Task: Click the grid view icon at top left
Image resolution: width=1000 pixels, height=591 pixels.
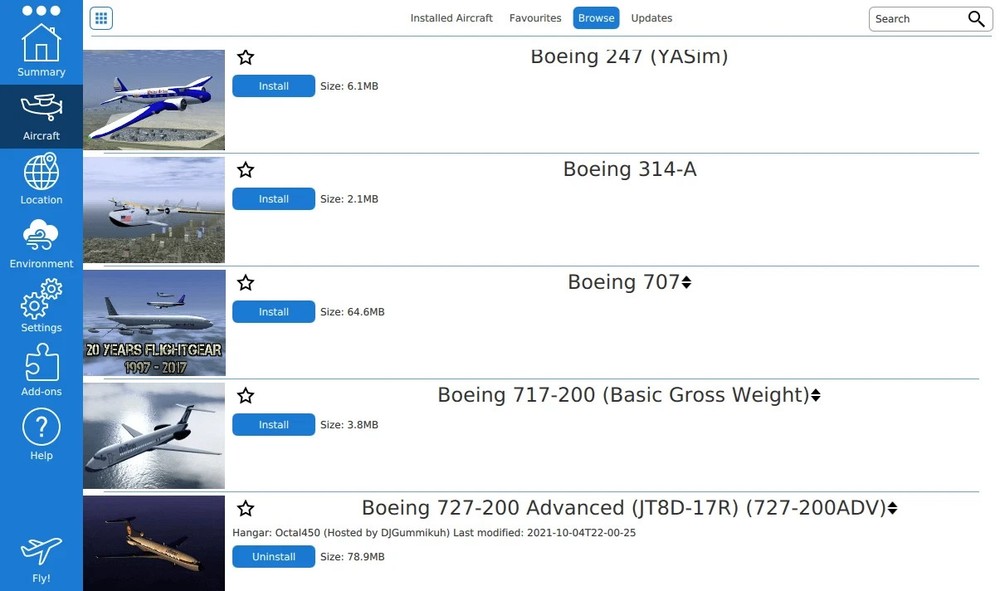Action: [x=101, y=17]
